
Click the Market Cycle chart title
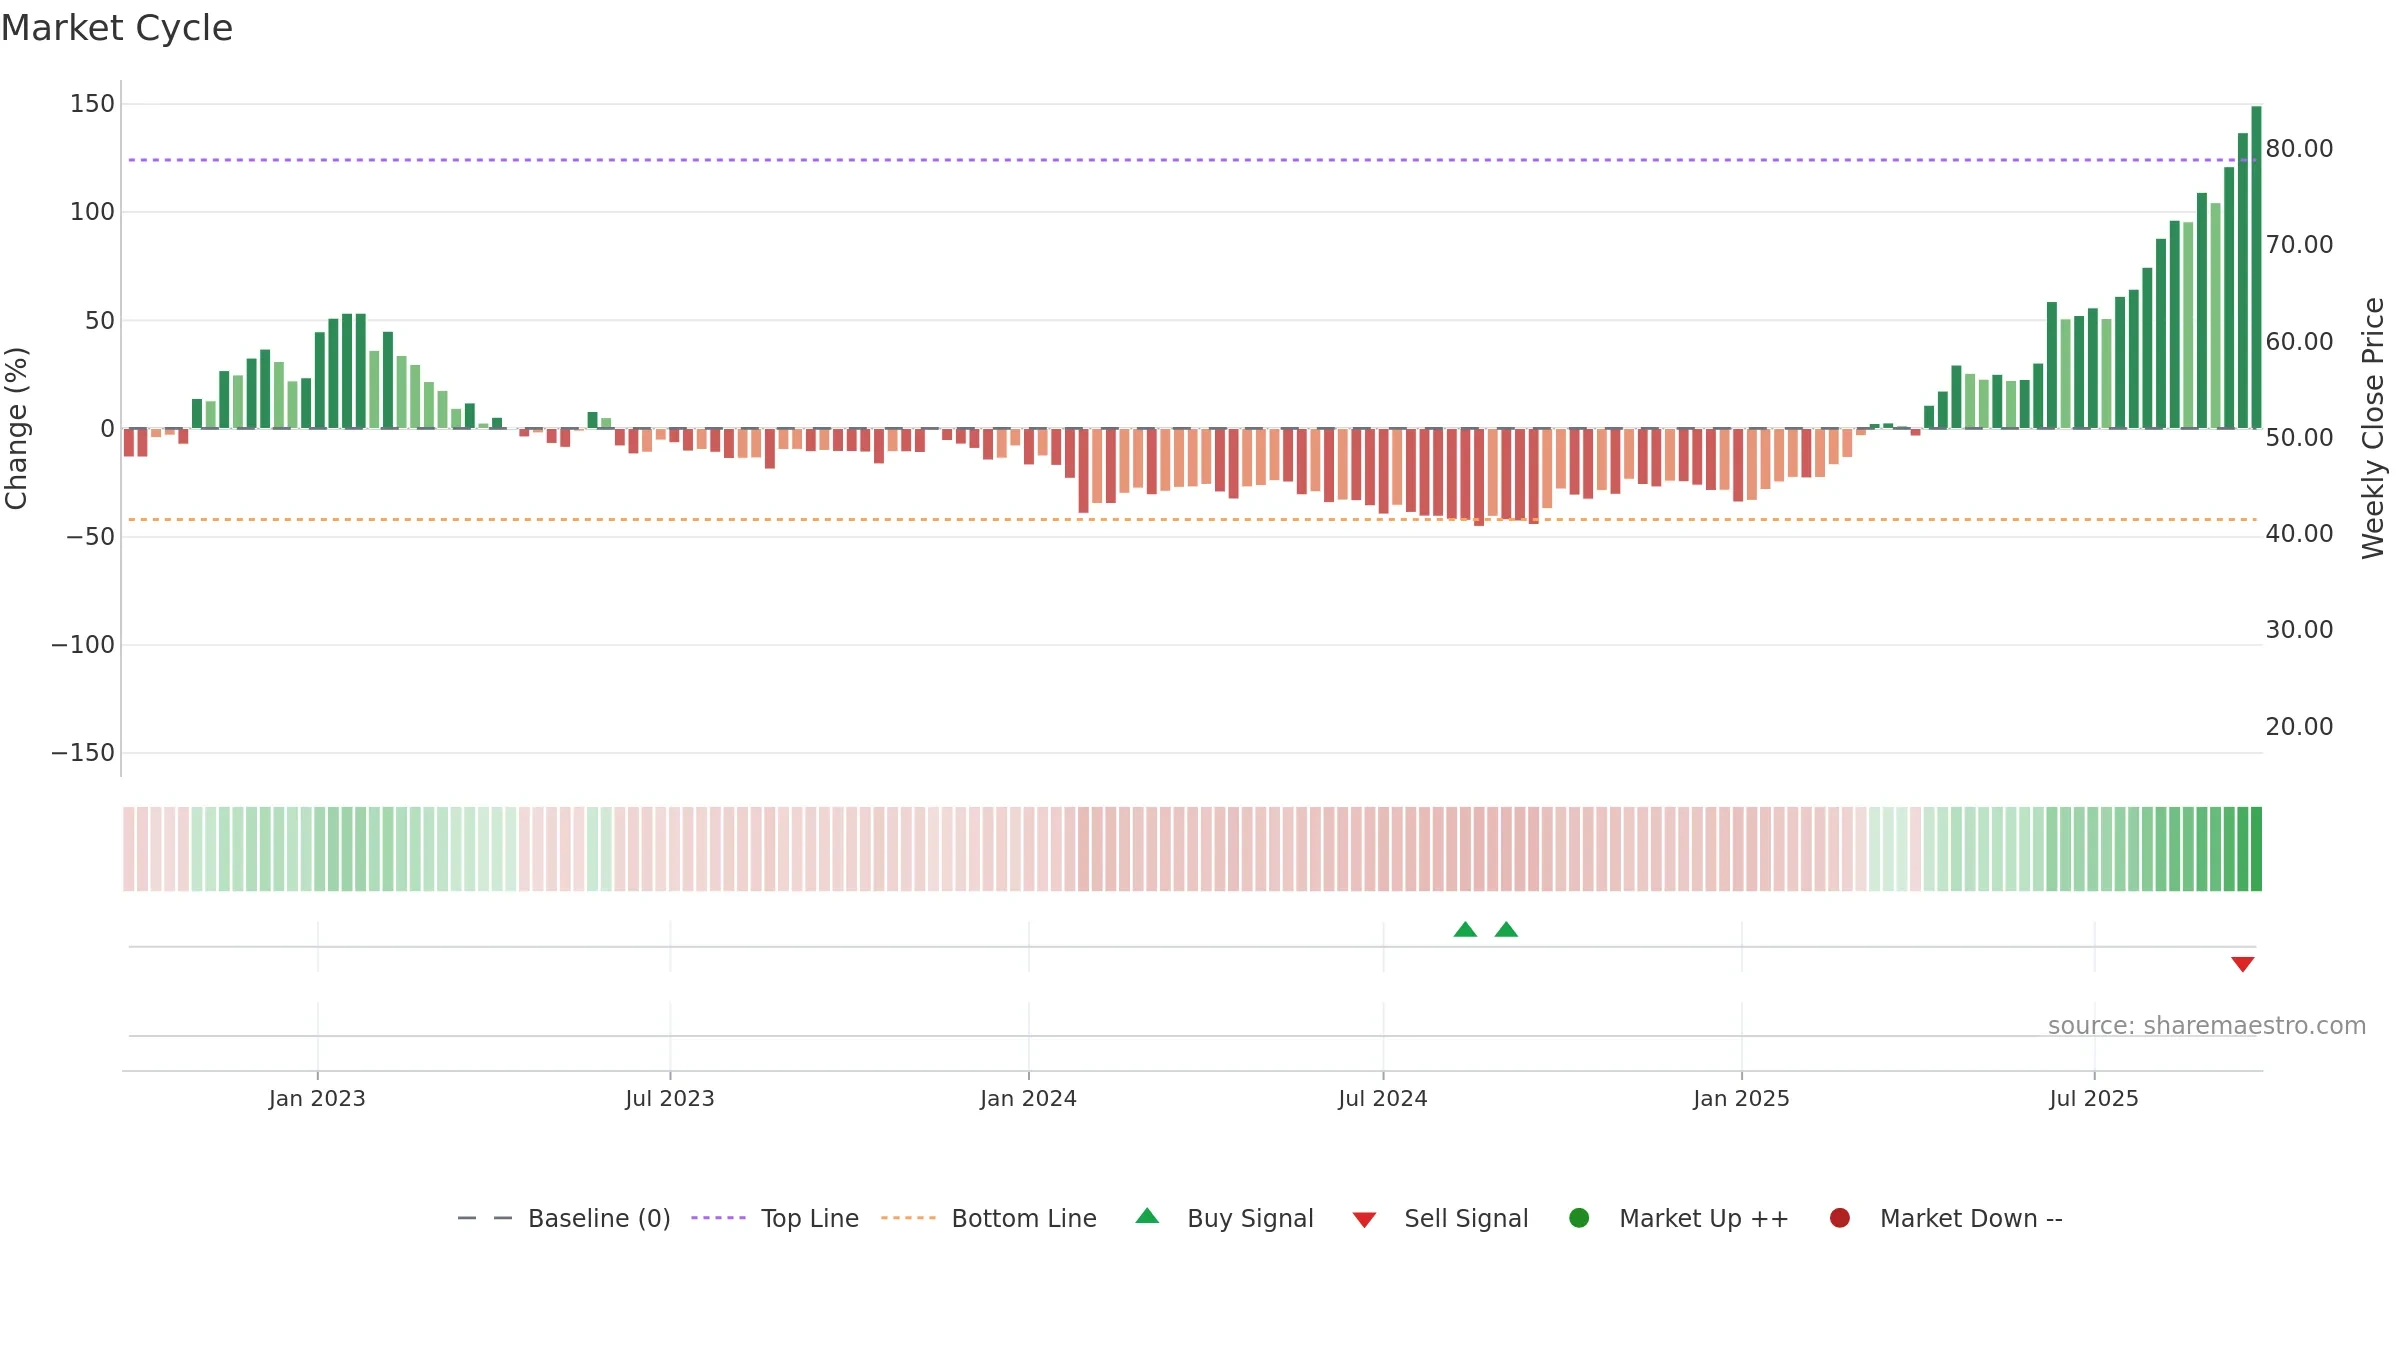point(117,28)
